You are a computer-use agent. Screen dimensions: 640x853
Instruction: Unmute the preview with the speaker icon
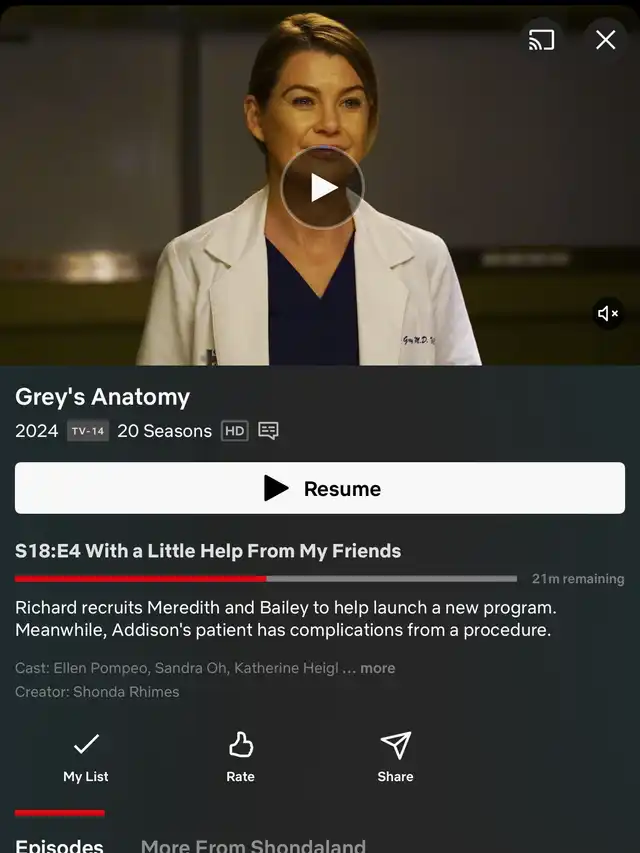click(x=608, y=313)
